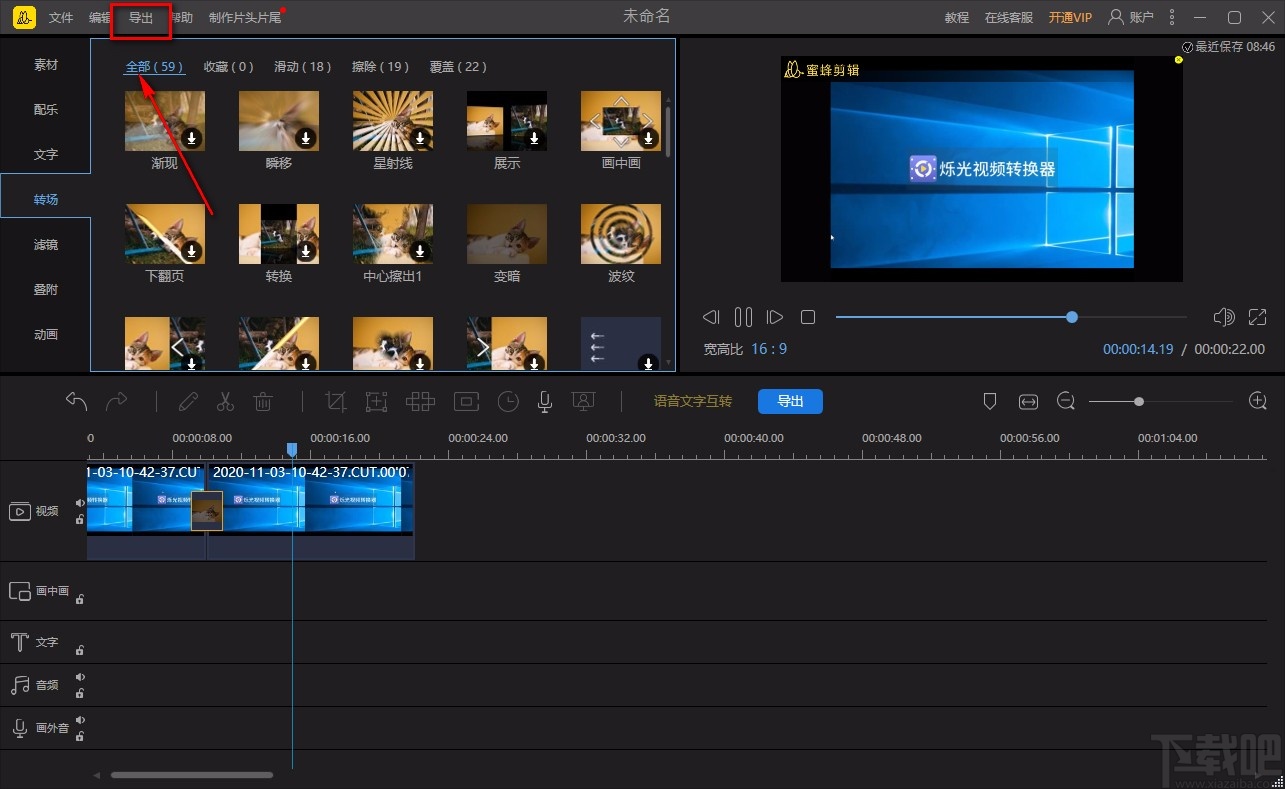
Task: Click the undo arrow in the timeline toolbar
Action: coord(76,401)
